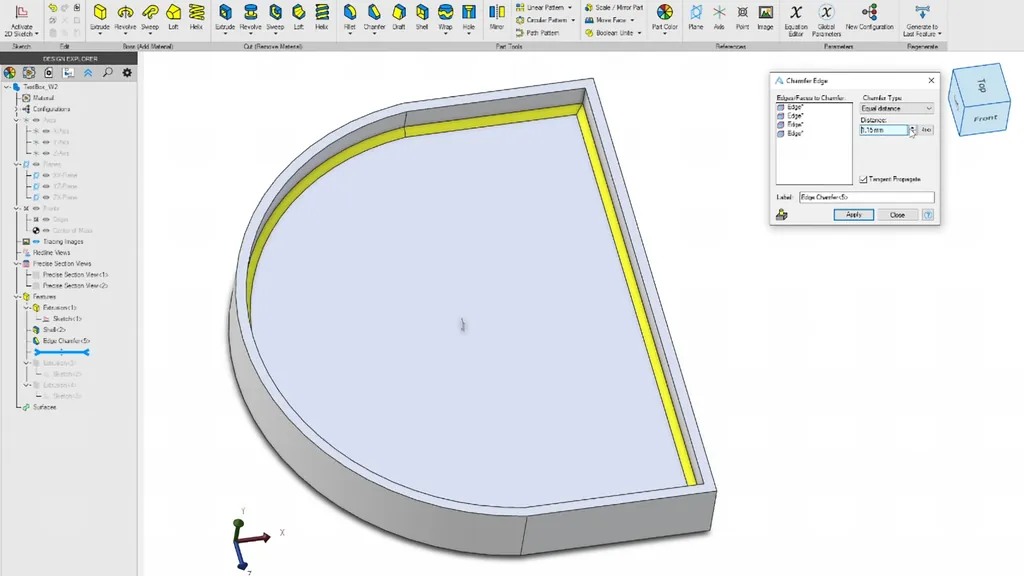Select Cut Revolve tool
Image resolution: width=1024 pixels, height=576 pixels.
pyautogui.click(x=250, y=18)
